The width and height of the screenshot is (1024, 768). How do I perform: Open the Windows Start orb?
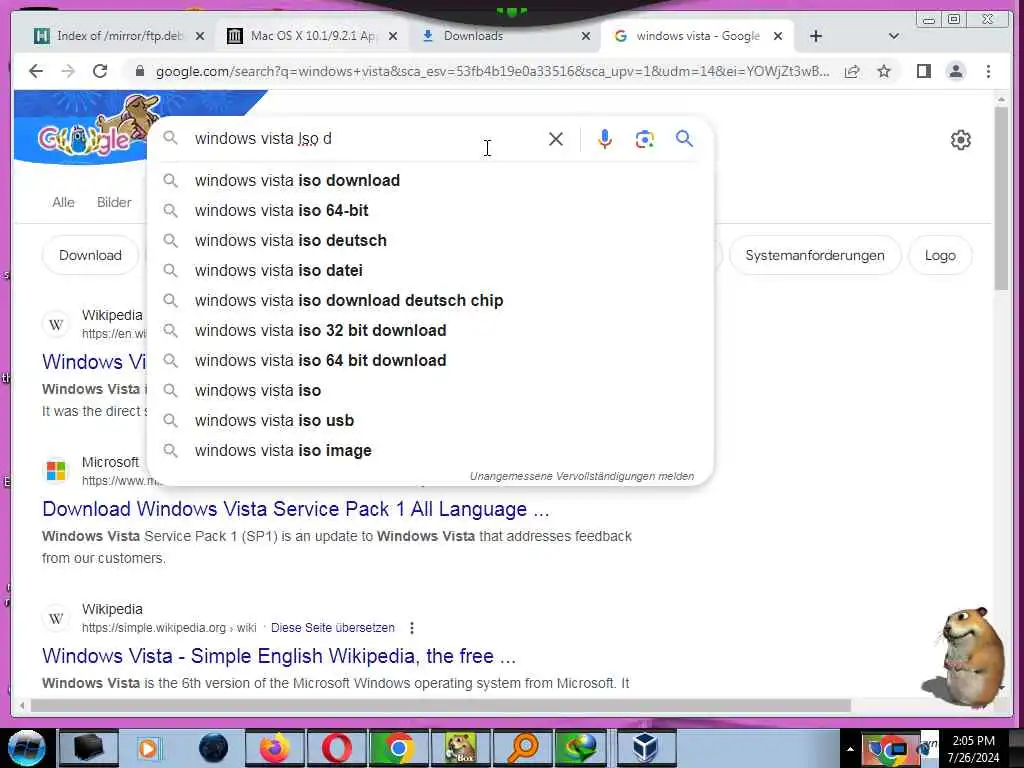pos(27,748)
